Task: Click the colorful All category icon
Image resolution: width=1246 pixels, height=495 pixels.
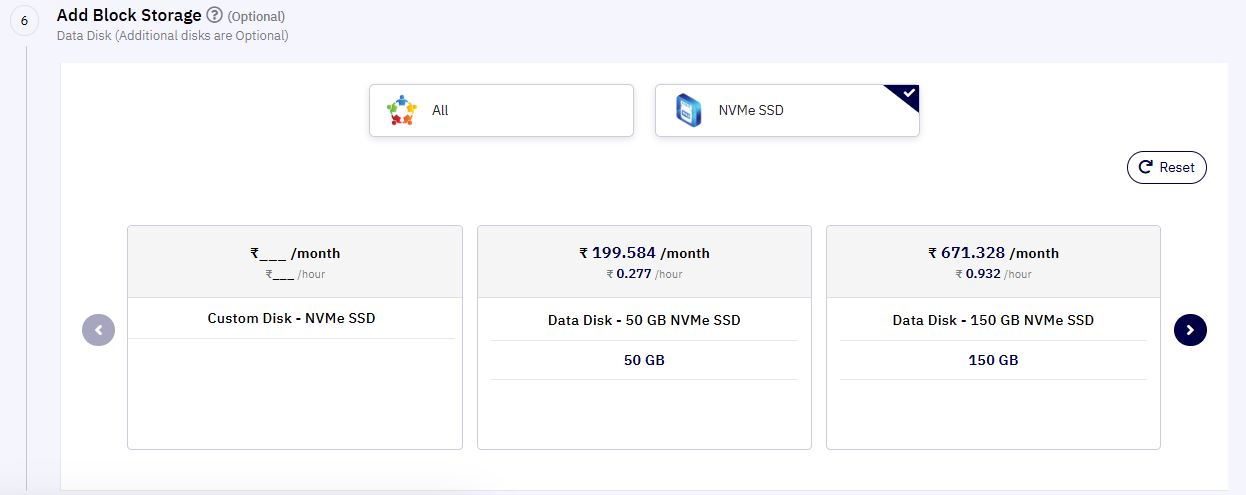Action: [401, 110]
